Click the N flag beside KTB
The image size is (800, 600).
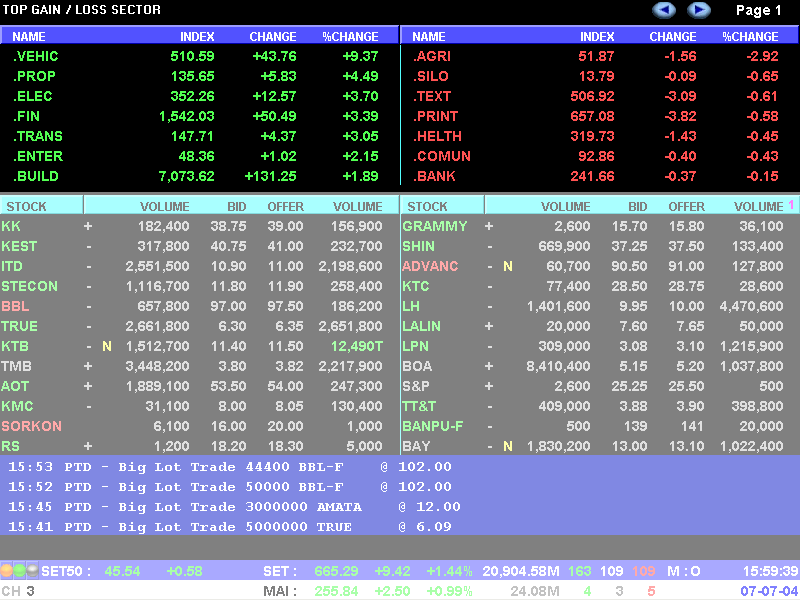pos(107,346)
